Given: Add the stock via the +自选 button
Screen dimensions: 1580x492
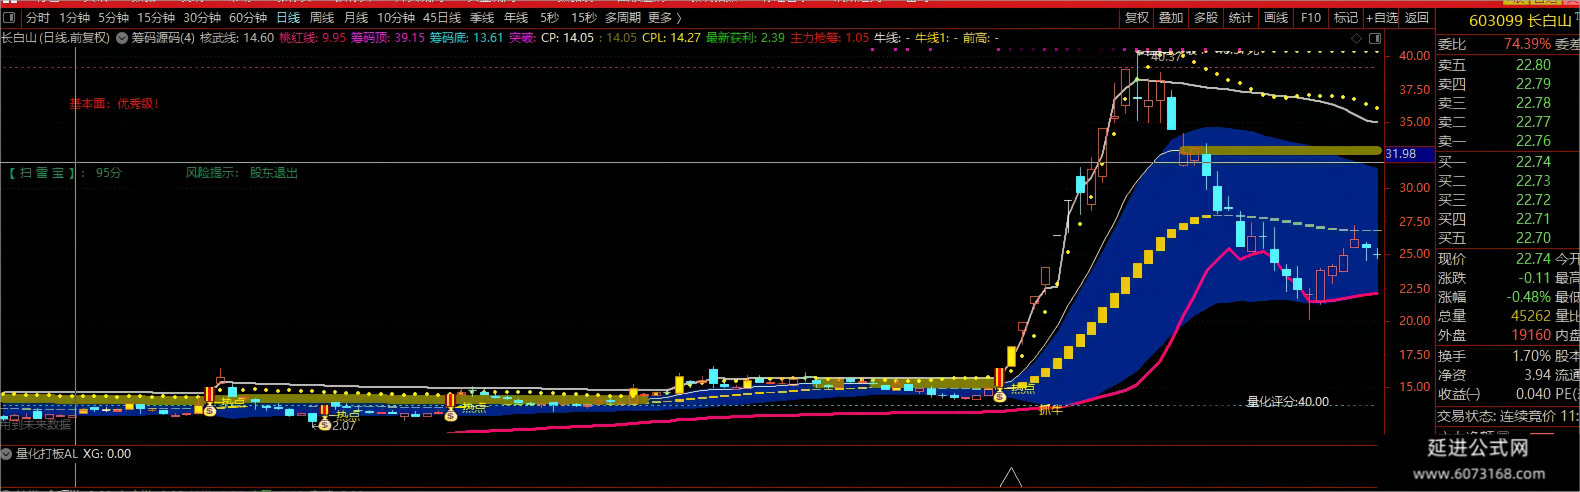Looking at the screenshot, I should [1383, 18].
